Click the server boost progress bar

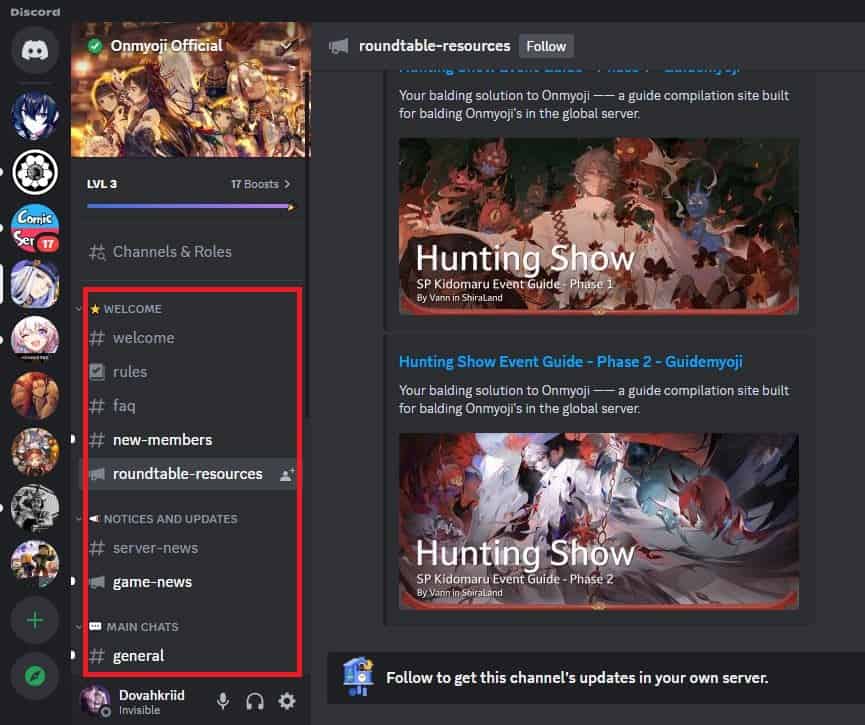click(x=191, y=206)
